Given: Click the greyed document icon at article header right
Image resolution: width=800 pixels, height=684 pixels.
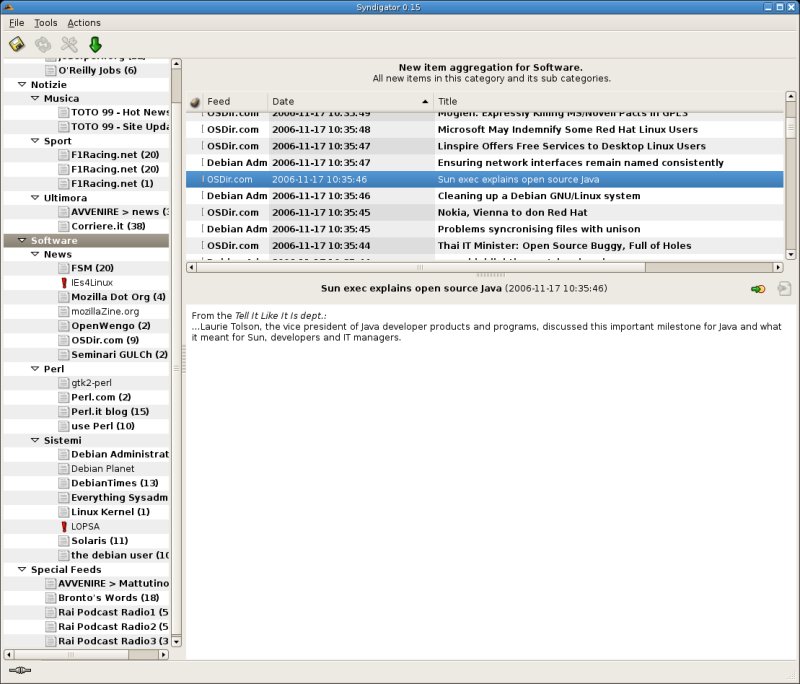Looking at the screenshot, I should [x=784, y=289].
